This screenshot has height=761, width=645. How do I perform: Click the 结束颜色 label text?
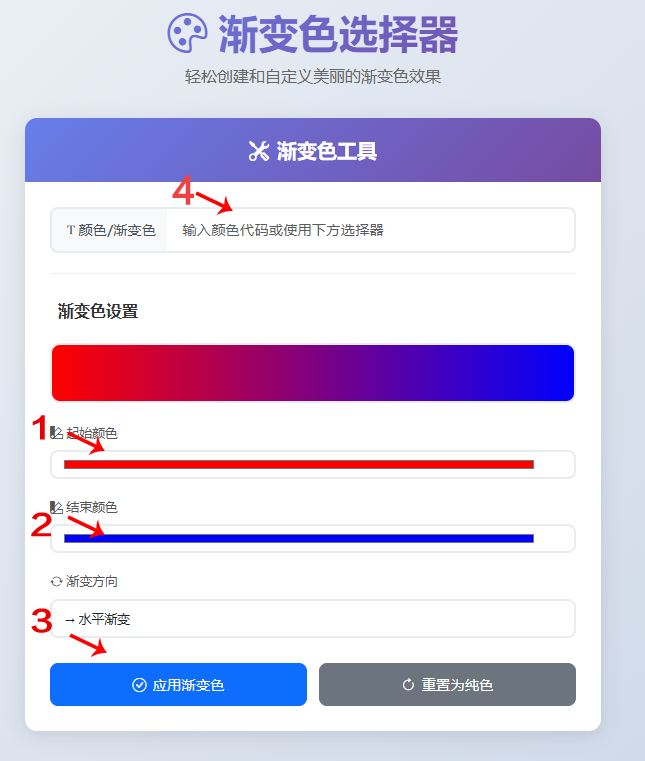click(x=91, y=507)
